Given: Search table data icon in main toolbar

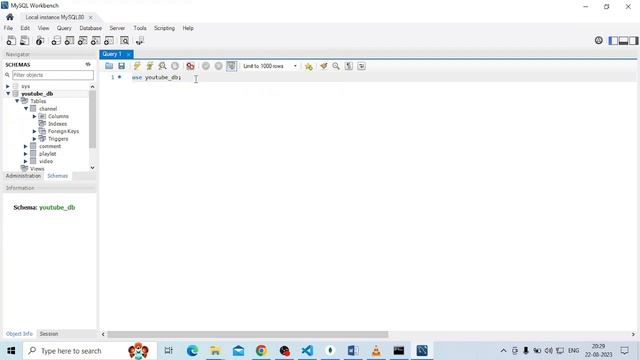Looking at the screenshot, I should [124, 40].
